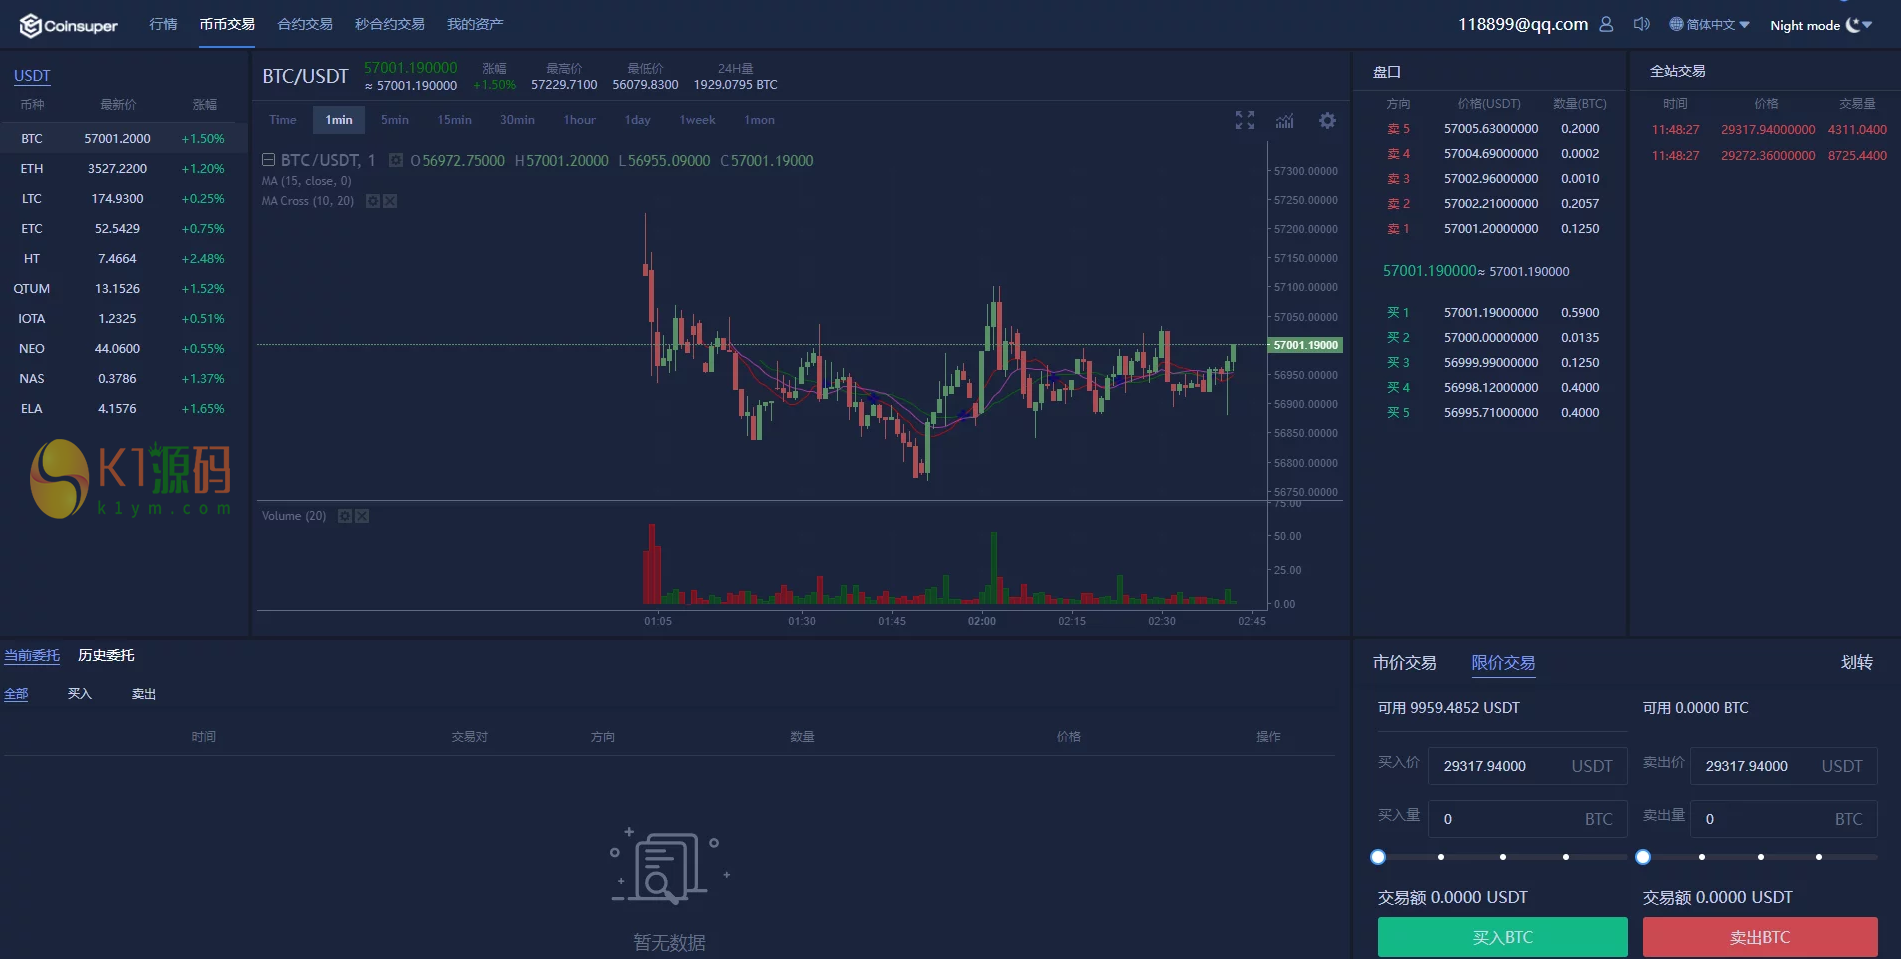This screenshot has height=959, width=1901.
Task: Click the speaker announcement icon
Action: click(x=1641, y=24)
